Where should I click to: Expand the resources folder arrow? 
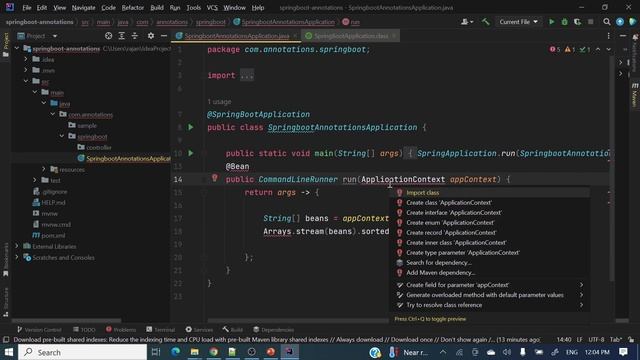click(44, 169)
